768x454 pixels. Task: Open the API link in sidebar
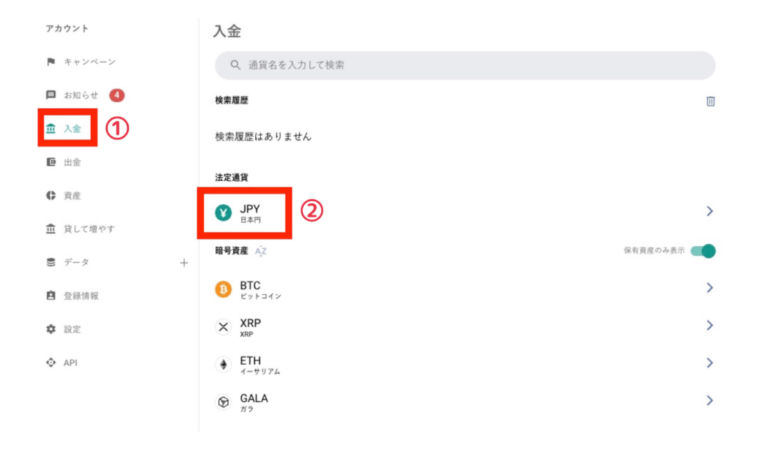pos(70,362)
